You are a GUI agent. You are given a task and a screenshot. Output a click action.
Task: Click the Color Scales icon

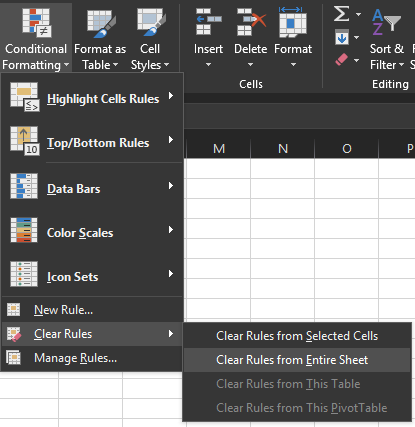click(x=24, y=230)
